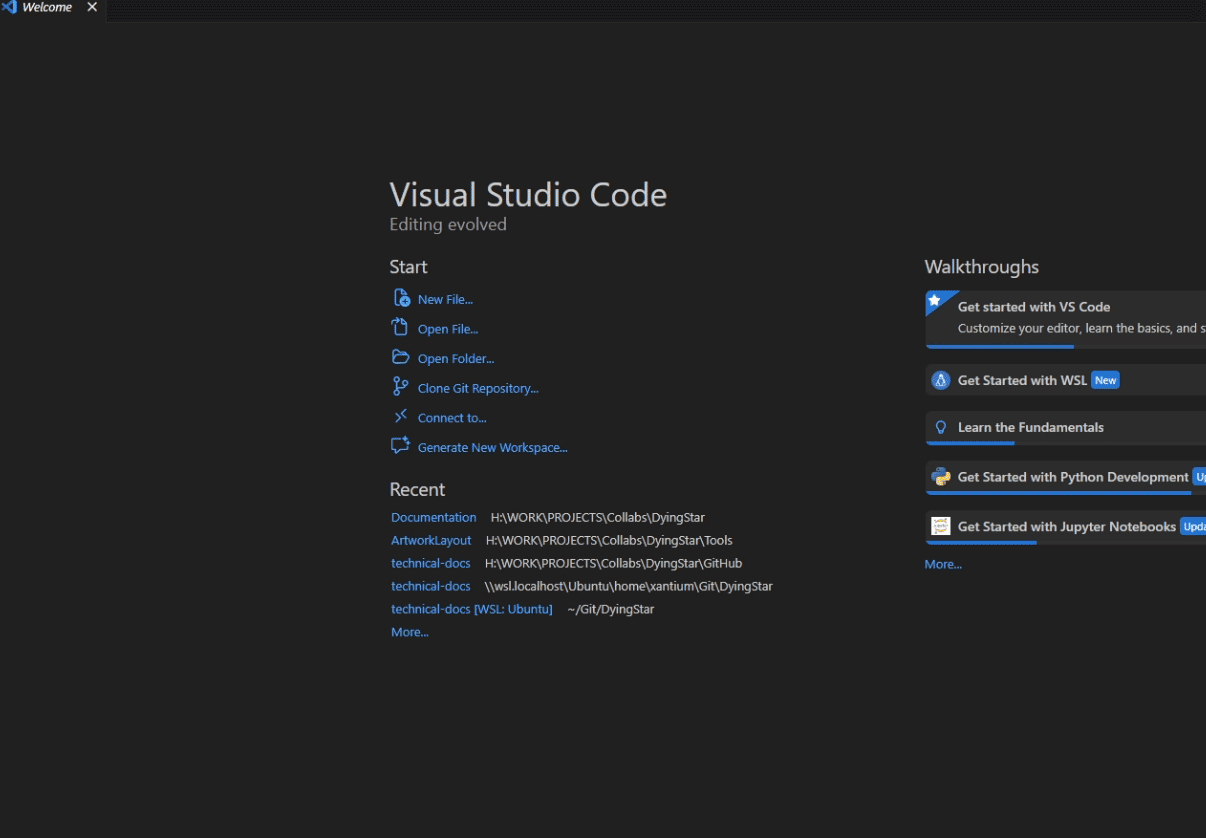Click the Generate New Workspace link

click(492, 447)
